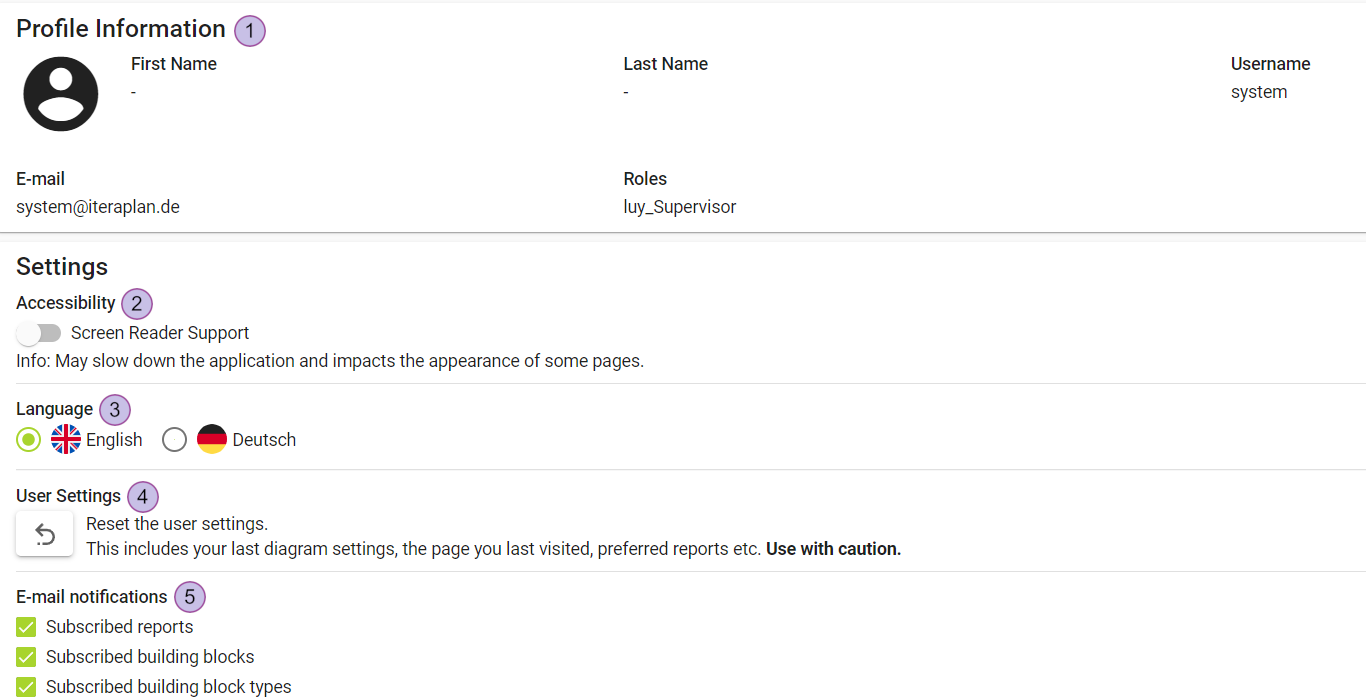Click the reset user settings arrow icon

[x=45, y=535]
